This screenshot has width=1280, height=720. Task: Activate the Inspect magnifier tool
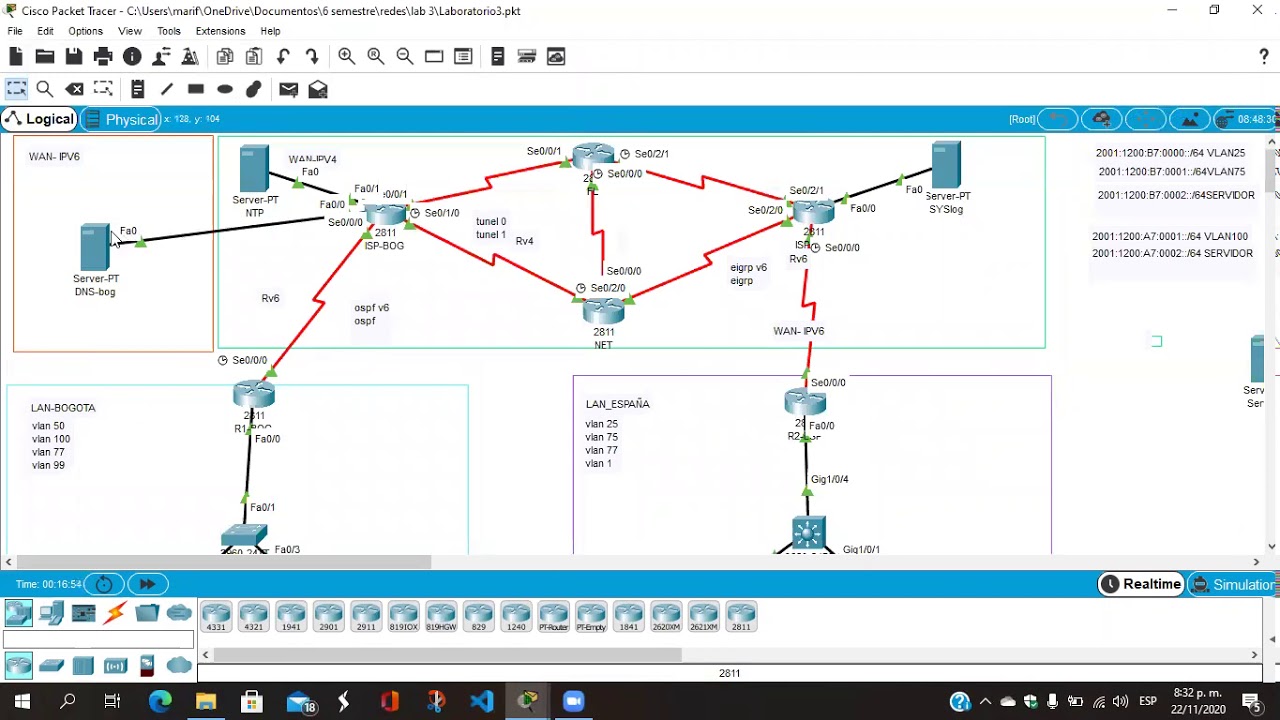click(45, 89)
